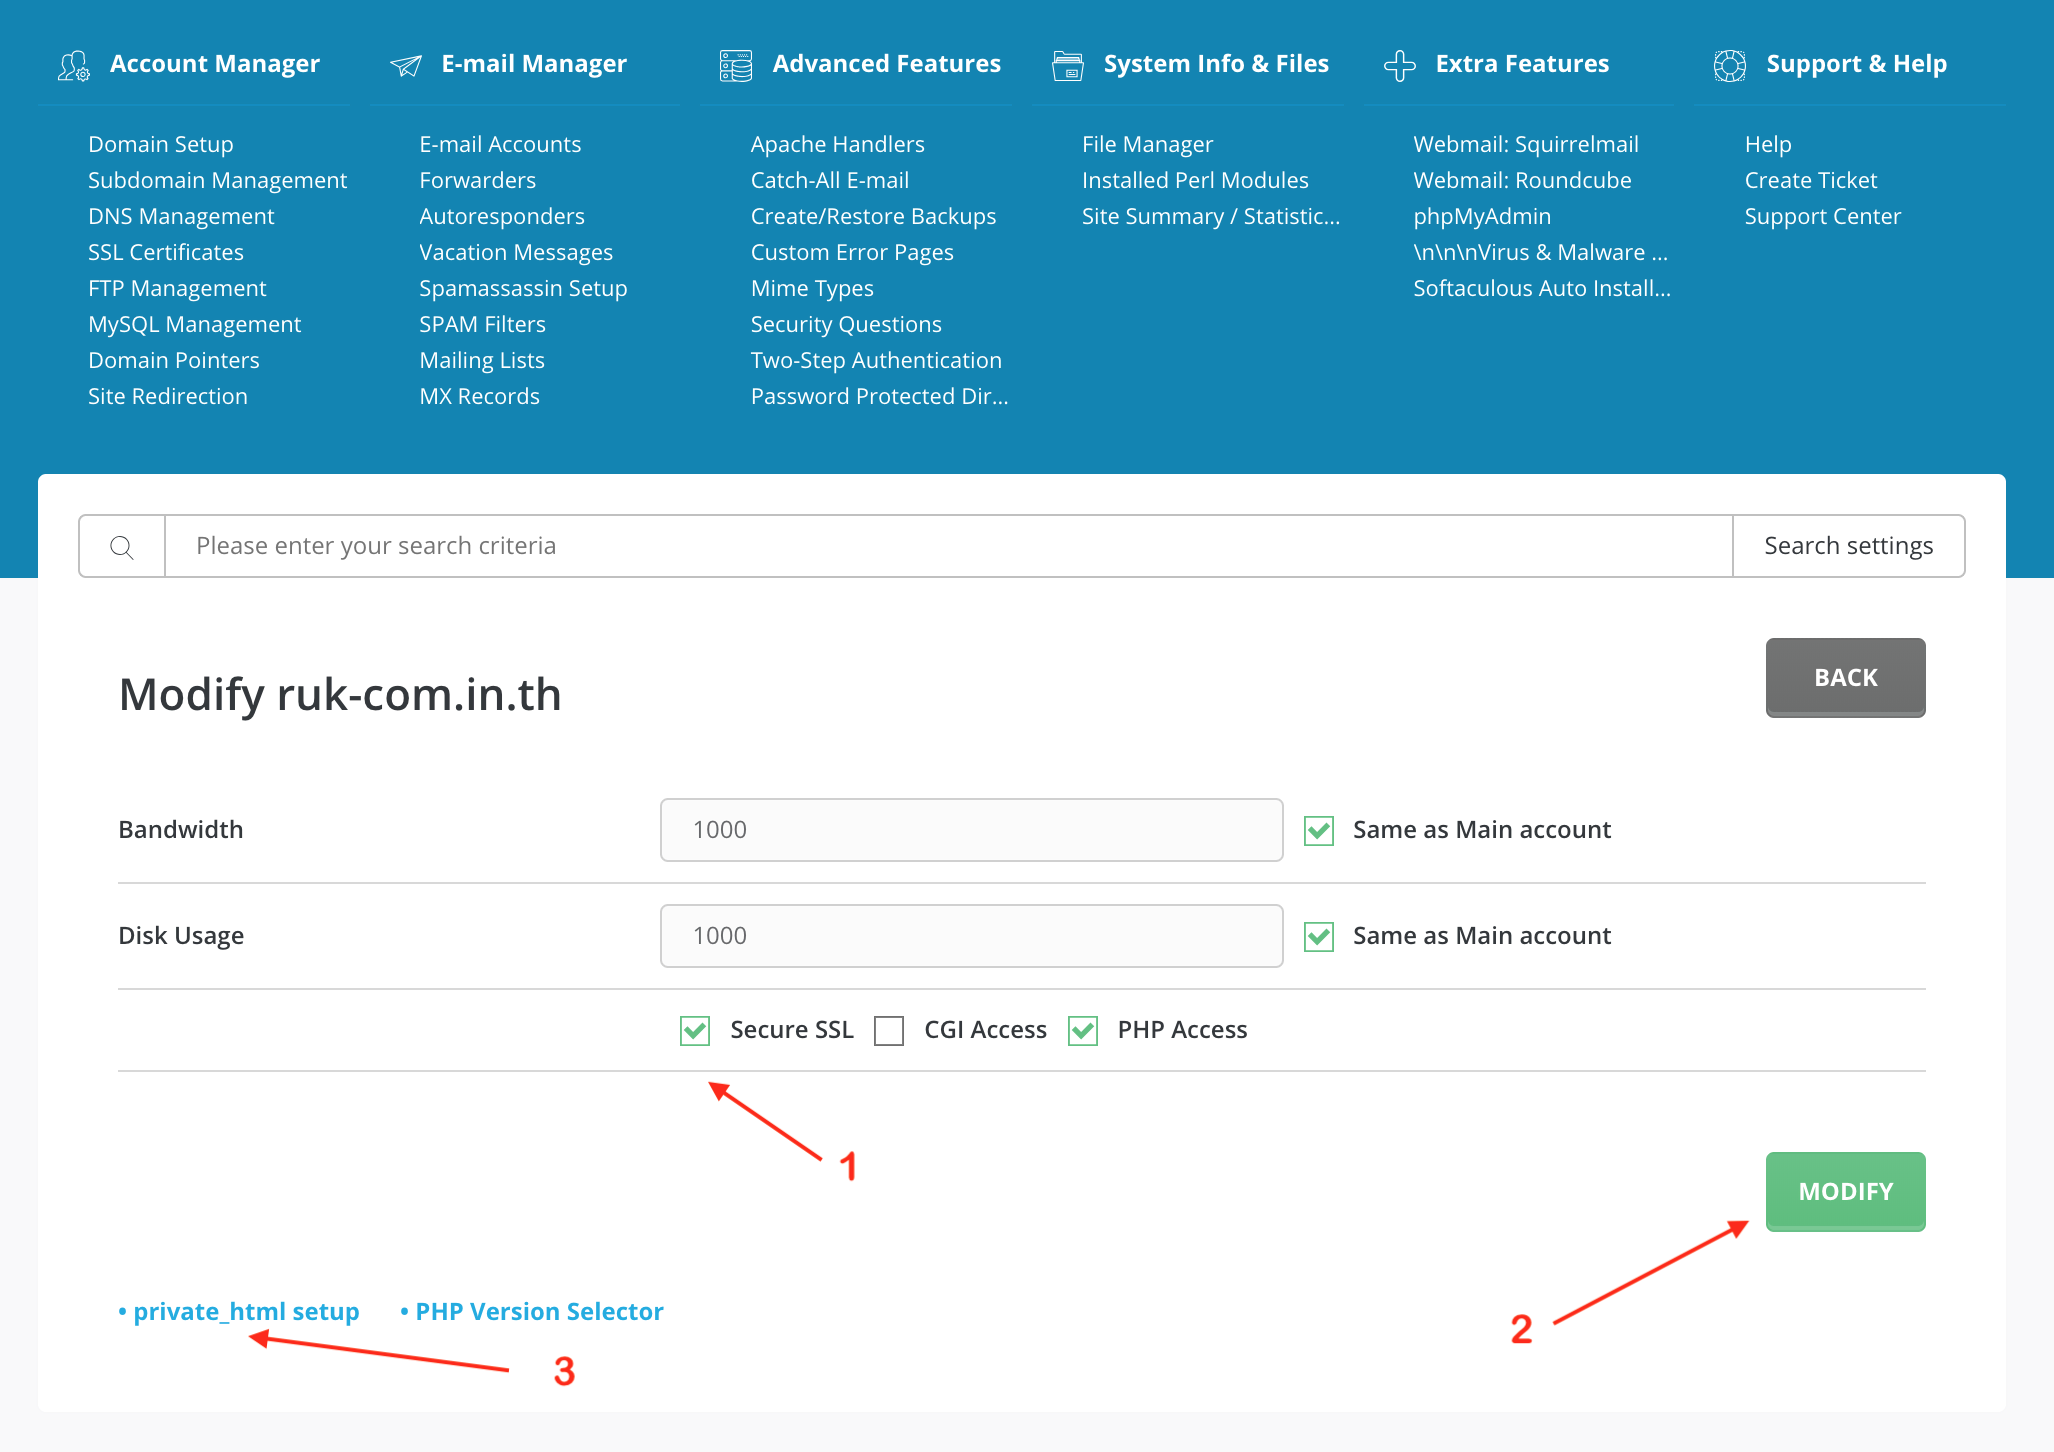The height and width of the screenshot is (1452, 2054).
Task: Click the Account Manager users icon
Action: coord(73,66)
